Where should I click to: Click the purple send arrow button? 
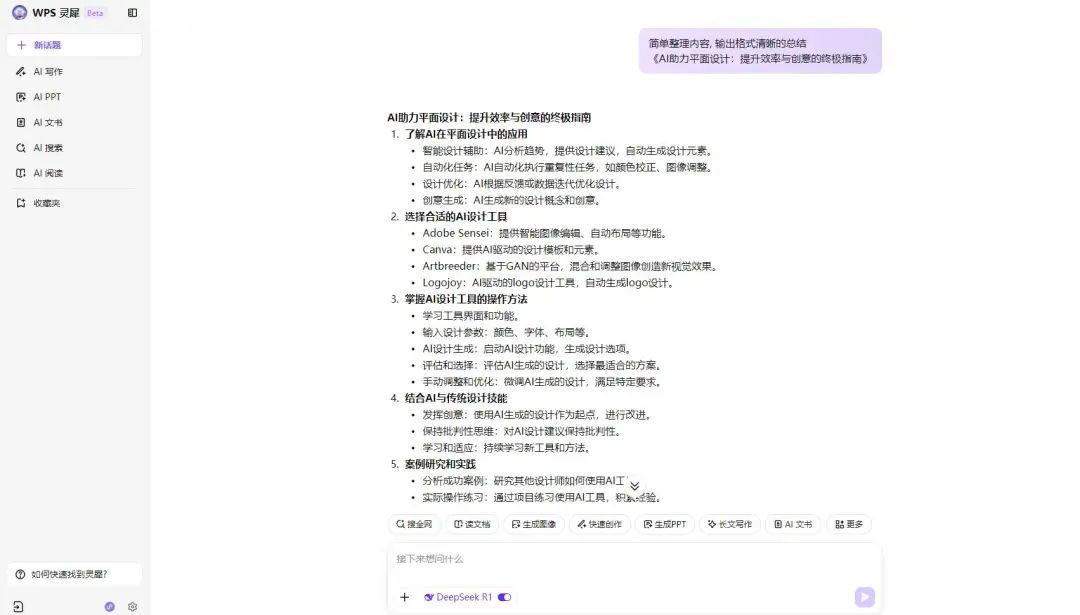[863, 596]
